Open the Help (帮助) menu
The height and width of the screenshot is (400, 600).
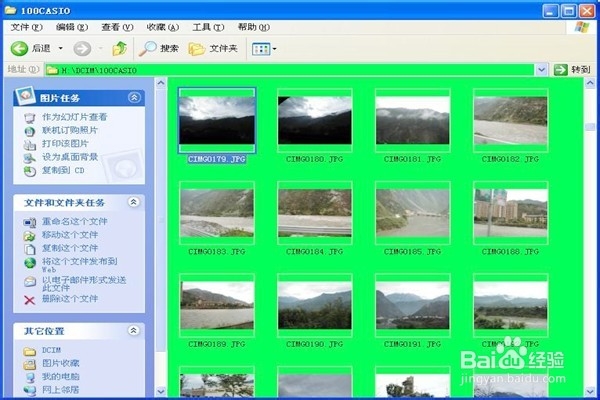click(254, 27)
